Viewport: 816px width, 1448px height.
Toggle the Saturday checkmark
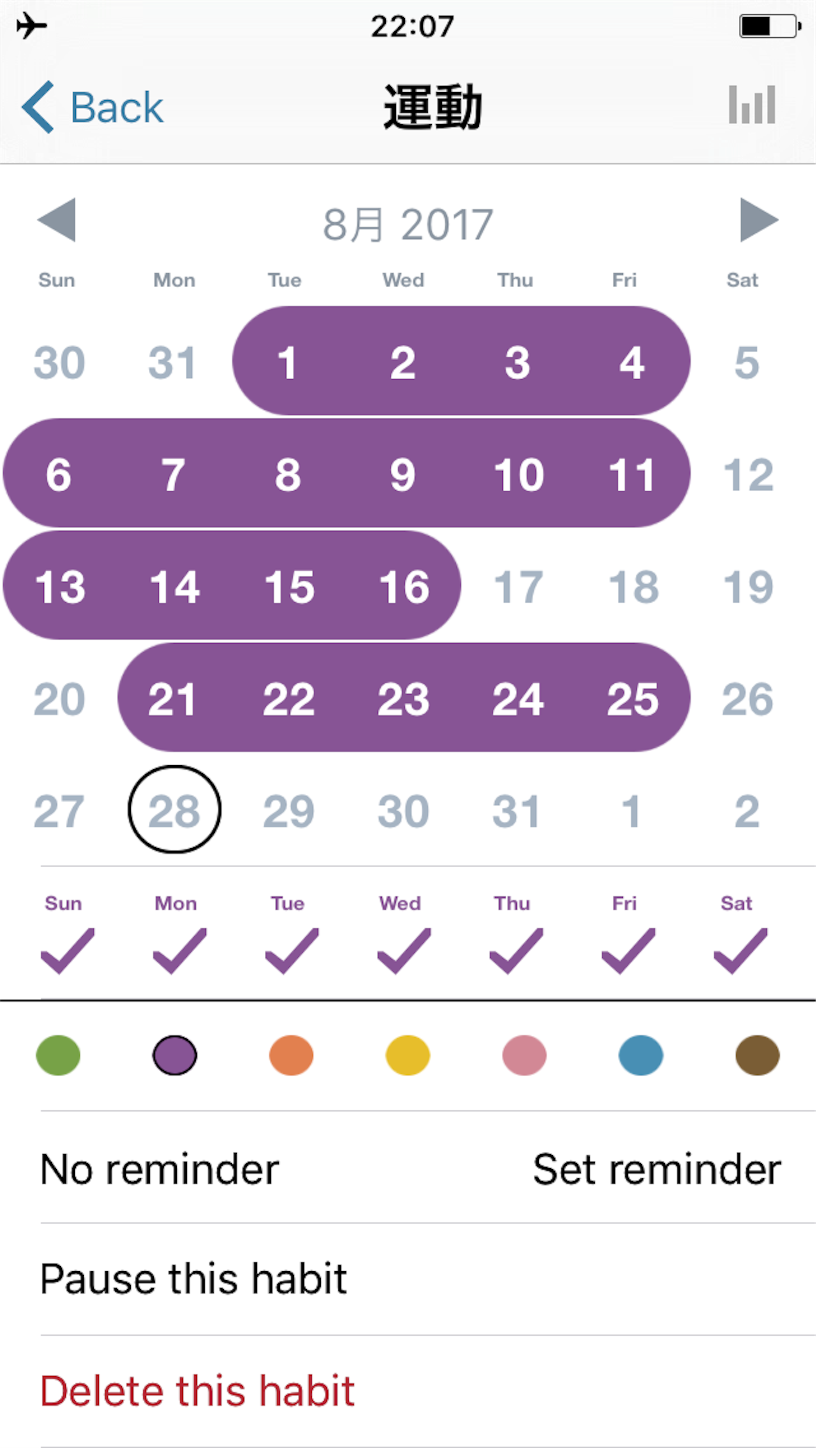pos(740,950)
